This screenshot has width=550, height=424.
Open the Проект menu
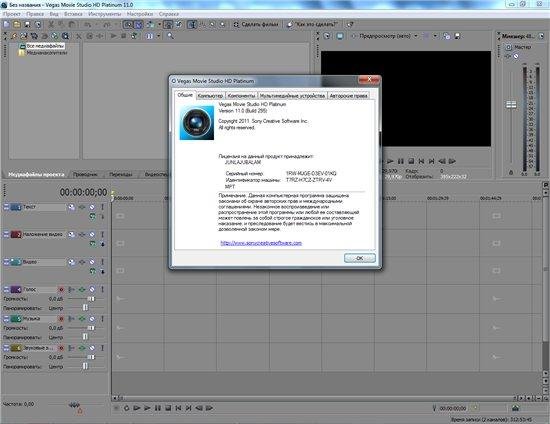[x=12, y=14]
